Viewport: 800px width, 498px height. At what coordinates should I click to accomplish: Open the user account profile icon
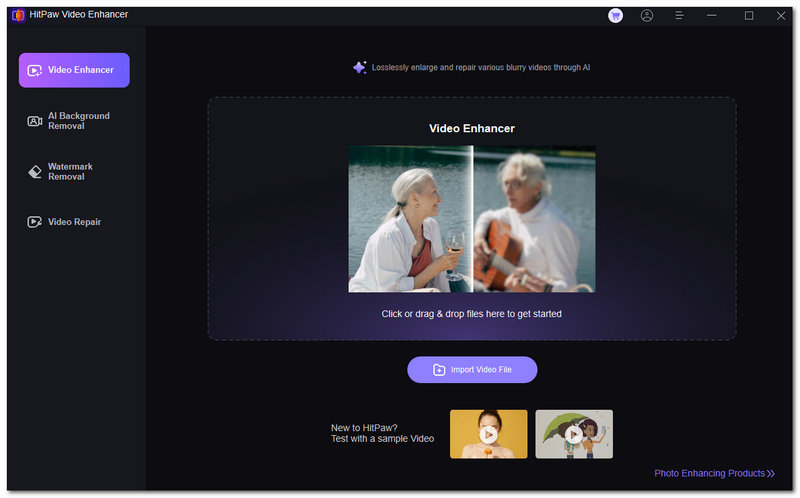(x=646, y=16)
